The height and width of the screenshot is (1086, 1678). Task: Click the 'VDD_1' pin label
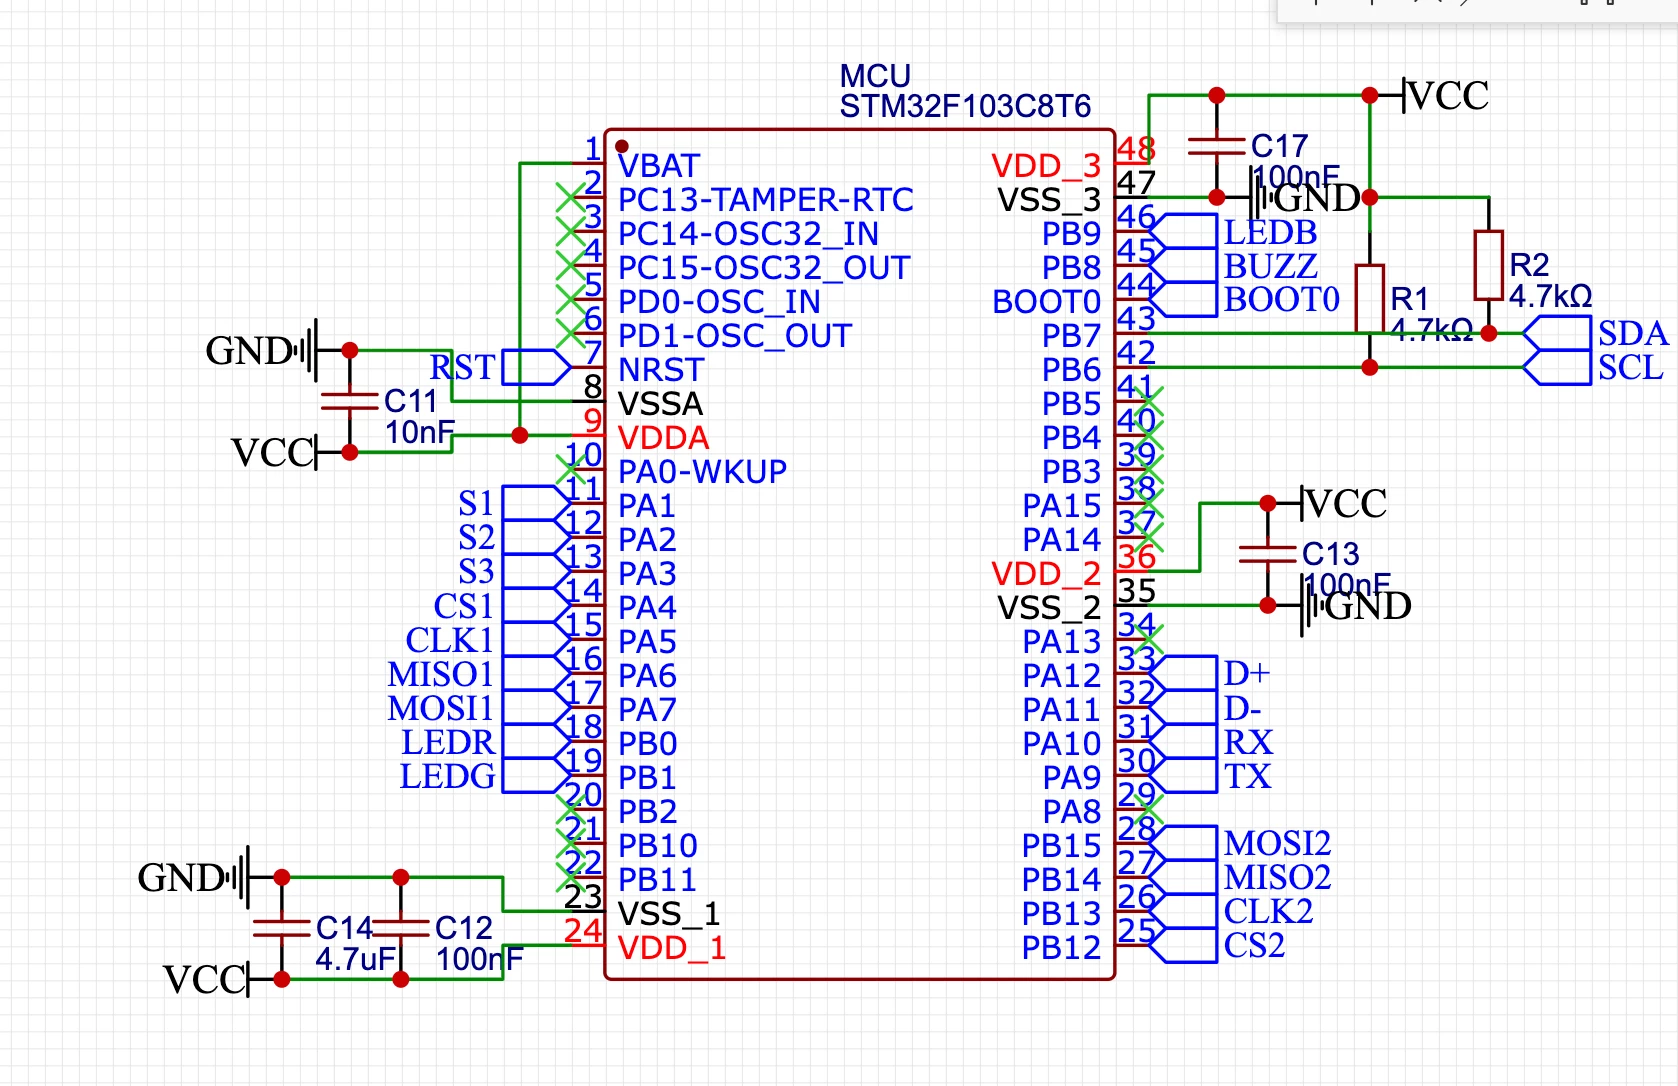[672, 948]
